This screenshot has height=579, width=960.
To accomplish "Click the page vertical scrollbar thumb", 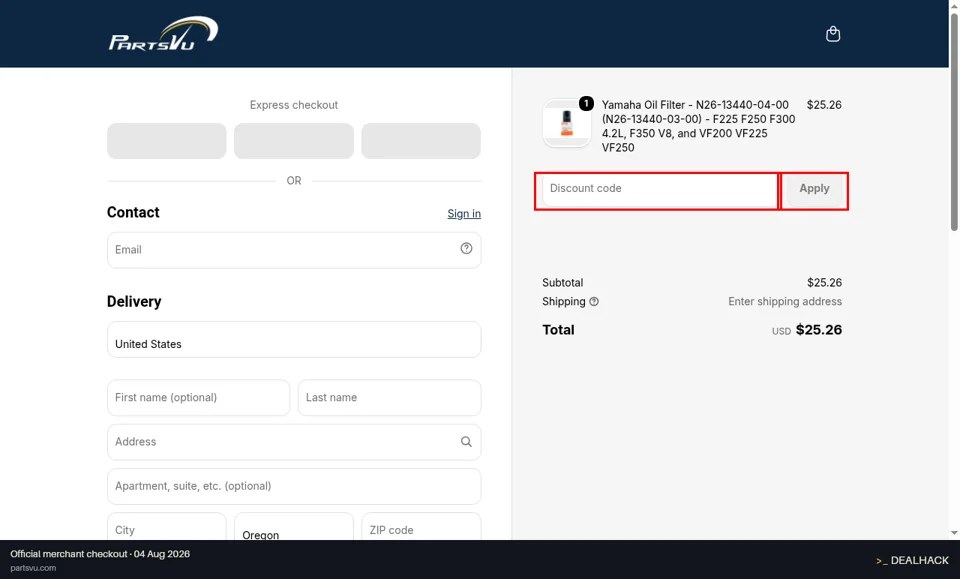I will pos(954,121).
